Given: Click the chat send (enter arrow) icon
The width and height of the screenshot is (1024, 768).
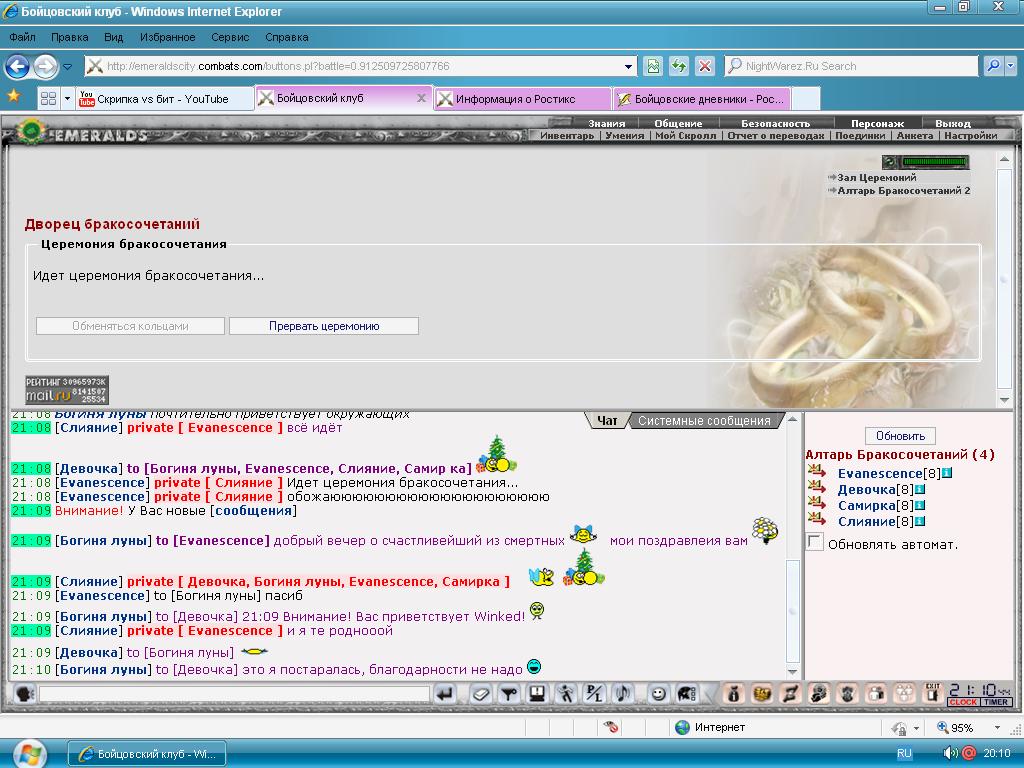Looking at the screenshot, I should (445, 694).
